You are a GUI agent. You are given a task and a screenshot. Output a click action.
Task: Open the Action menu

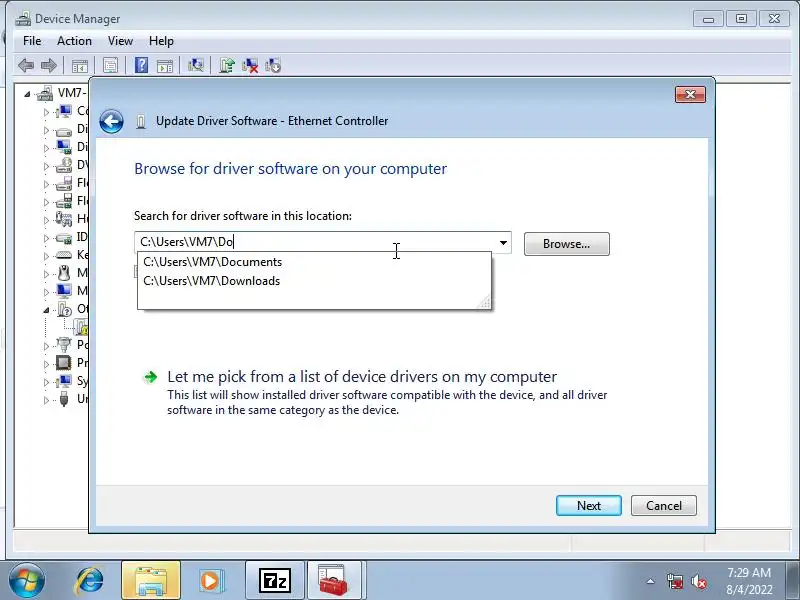click(74, 41)
